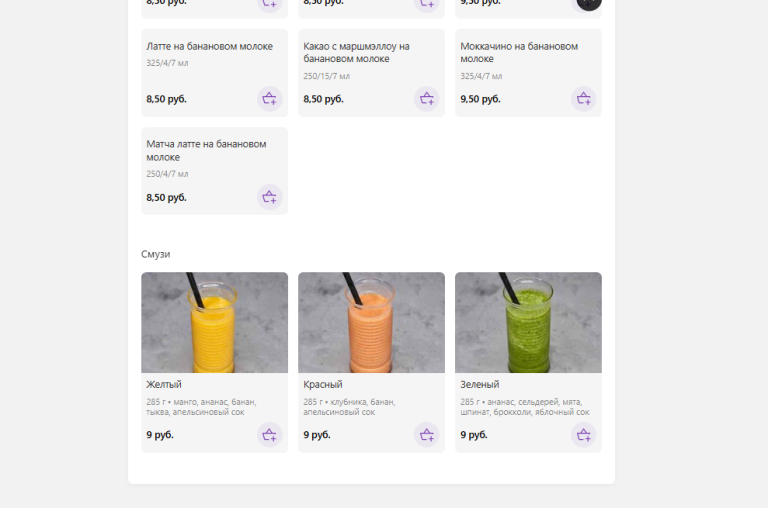Click the dark round button at top right
The height and width of the screenshot is (508, 768).
point(588,3)
